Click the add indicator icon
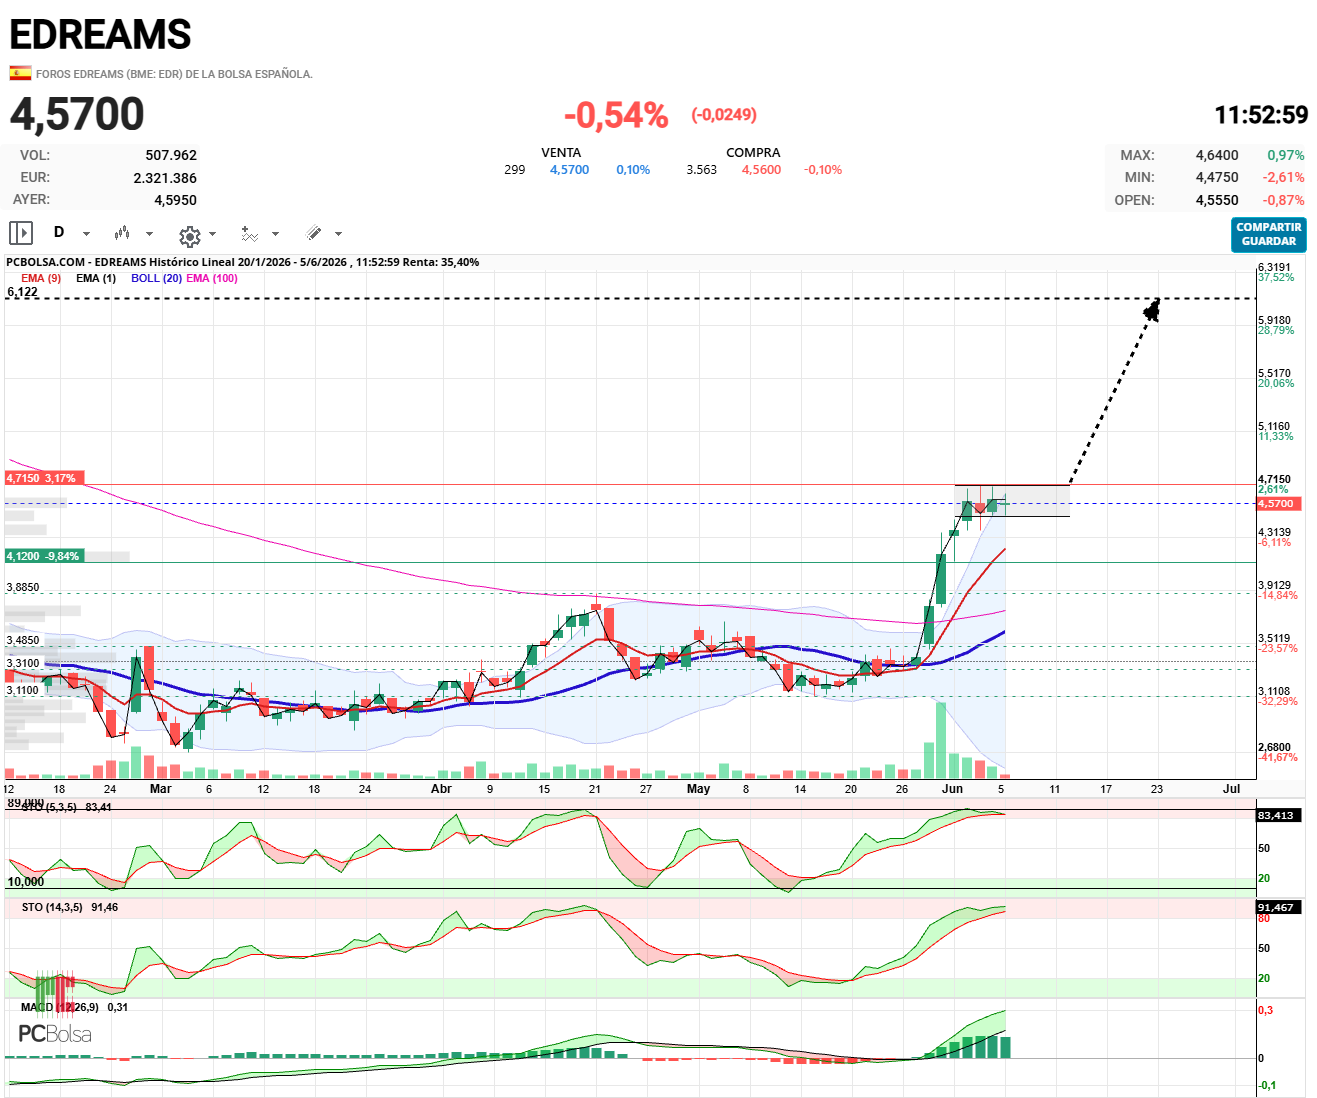The width and height of the screenshot is (1317, 1098). [x=250, y=234]
